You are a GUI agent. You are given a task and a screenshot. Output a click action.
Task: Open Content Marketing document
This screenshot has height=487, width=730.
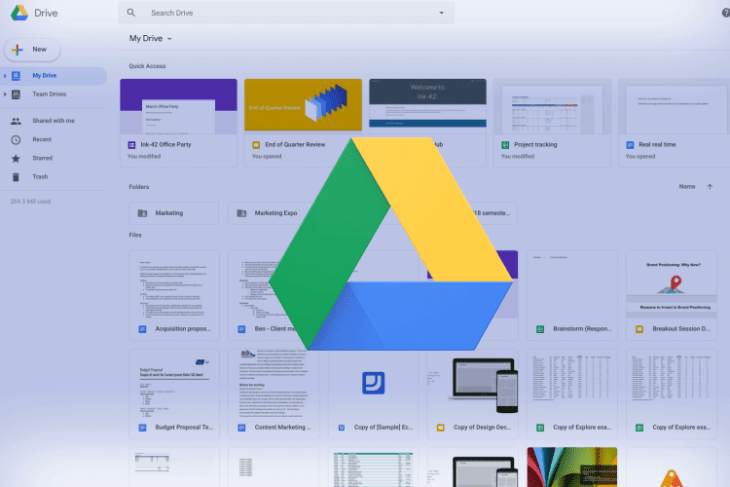coord(273,394)
